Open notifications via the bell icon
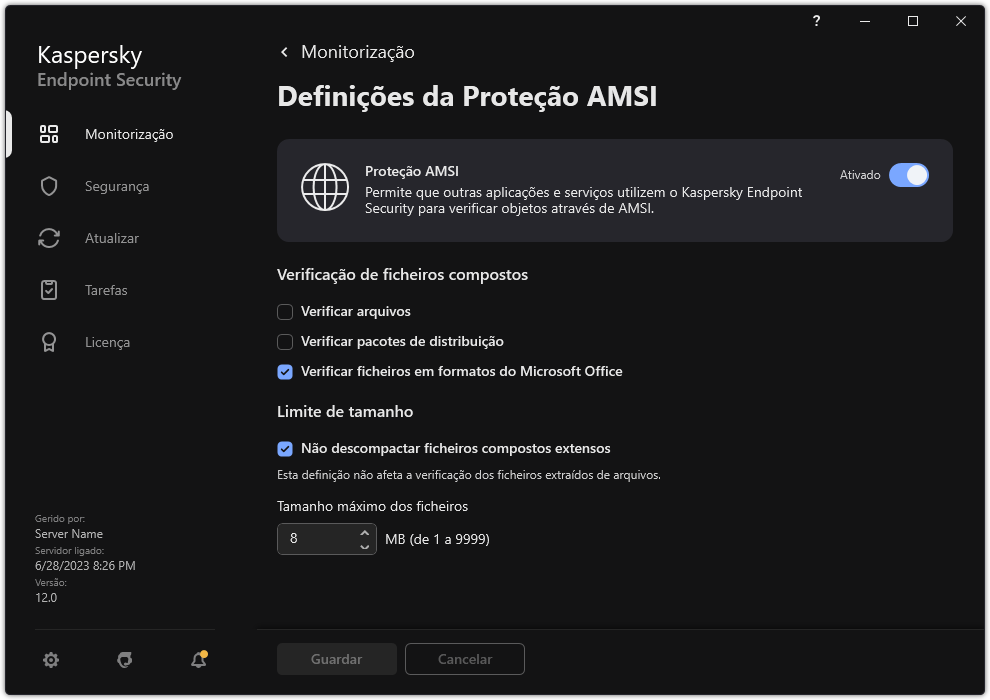 pos(198,661)
